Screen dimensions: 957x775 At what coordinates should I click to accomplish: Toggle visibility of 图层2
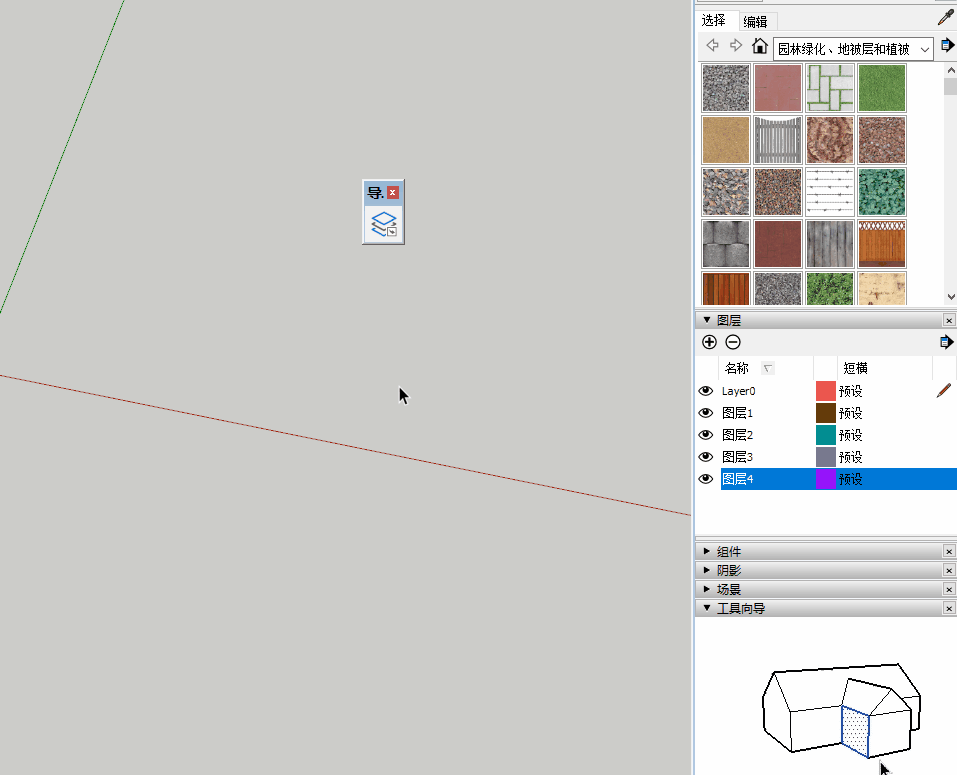tap(706, 435)
